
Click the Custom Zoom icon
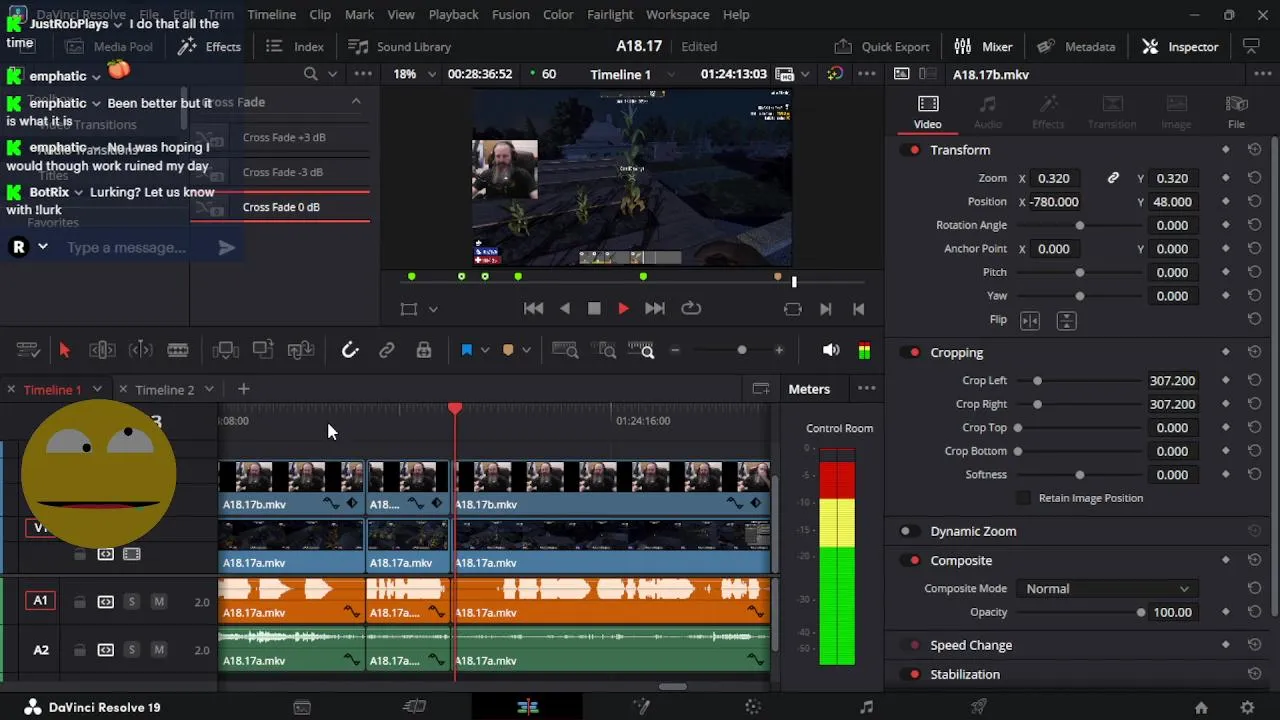click(642, 350)
